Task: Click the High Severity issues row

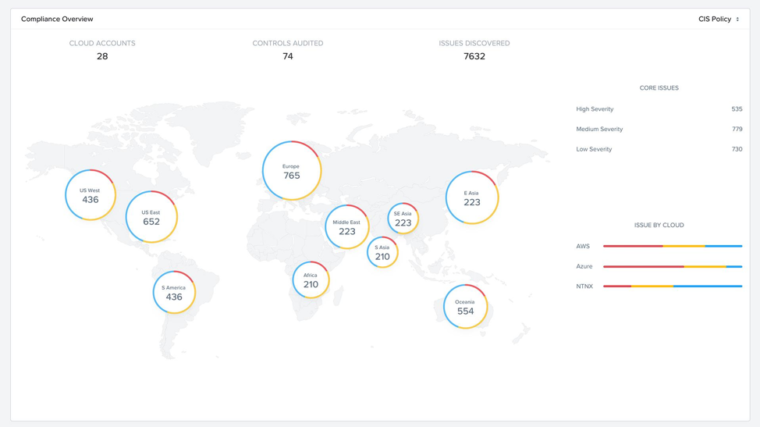Action: (x=659, y=109)
